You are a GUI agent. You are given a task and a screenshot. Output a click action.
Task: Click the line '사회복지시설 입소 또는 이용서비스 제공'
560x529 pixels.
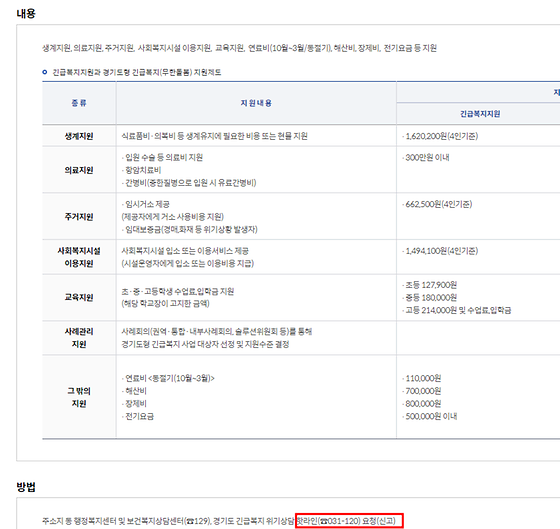pyautogui.click(x=185, y=251)
